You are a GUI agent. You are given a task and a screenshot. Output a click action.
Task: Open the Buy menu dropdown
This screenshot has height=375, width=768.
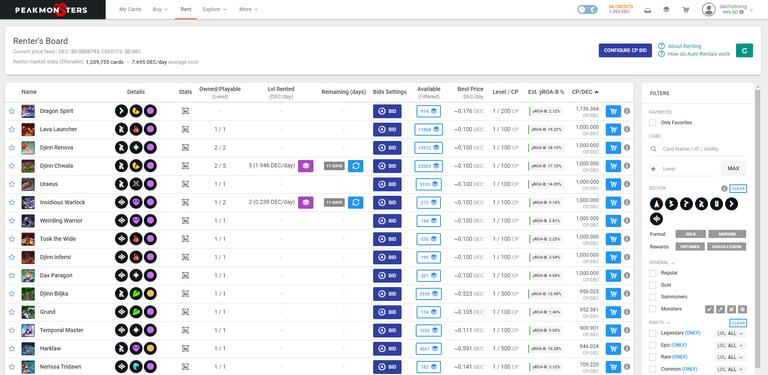coord(160,9)
